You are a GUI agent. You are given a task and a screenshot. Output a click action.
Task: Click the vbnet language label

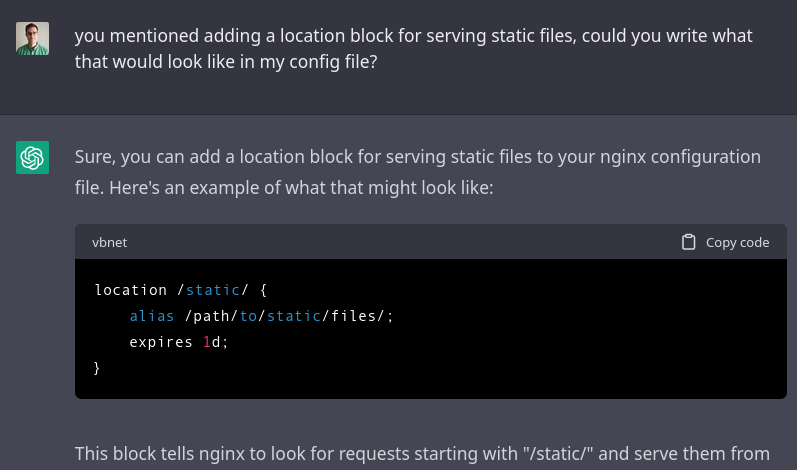pos(109,242)
